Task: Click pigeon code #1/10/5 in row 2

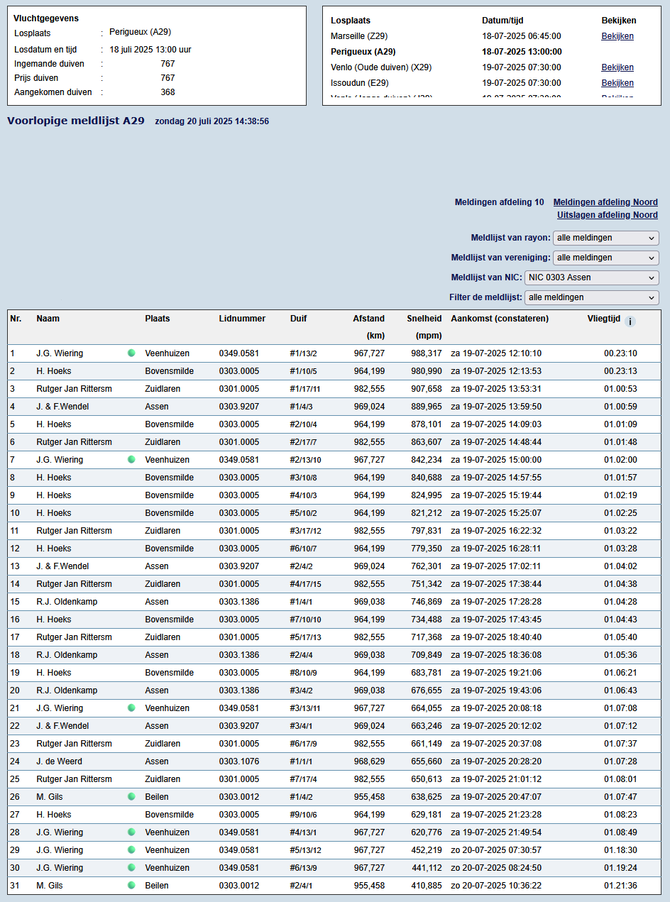Action: (x=303, y=371)
